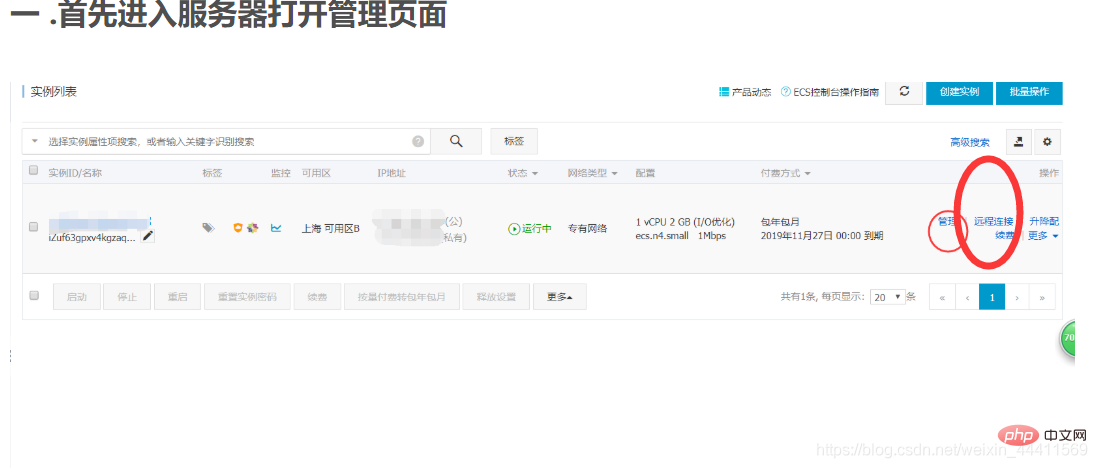This screenshot has height=468, width=1097.
Task: Open the monitoring chart icon
Action: 276,228
